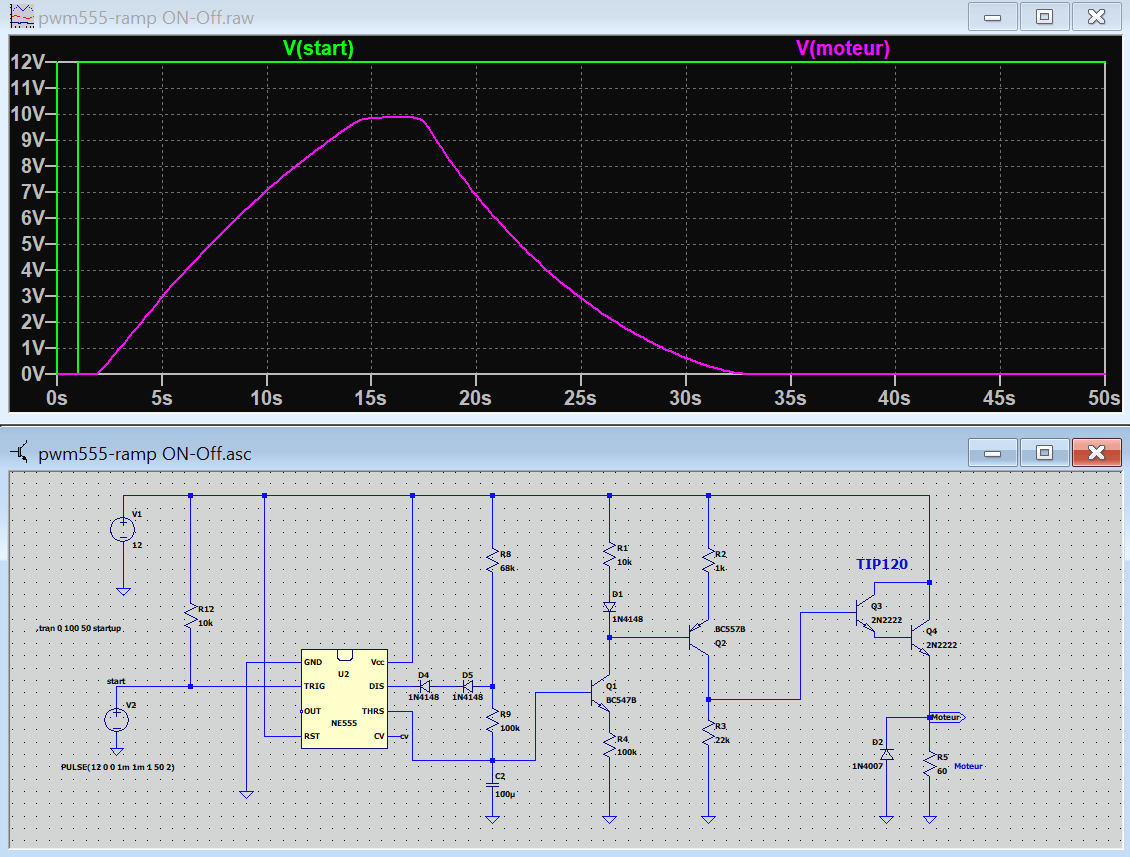Image resolution: width=1130 pixels, height=857 pixels.
Task: Click the PULSE(12 0 0 1m 1m 1 50 2) text
Action: point(117,767)
